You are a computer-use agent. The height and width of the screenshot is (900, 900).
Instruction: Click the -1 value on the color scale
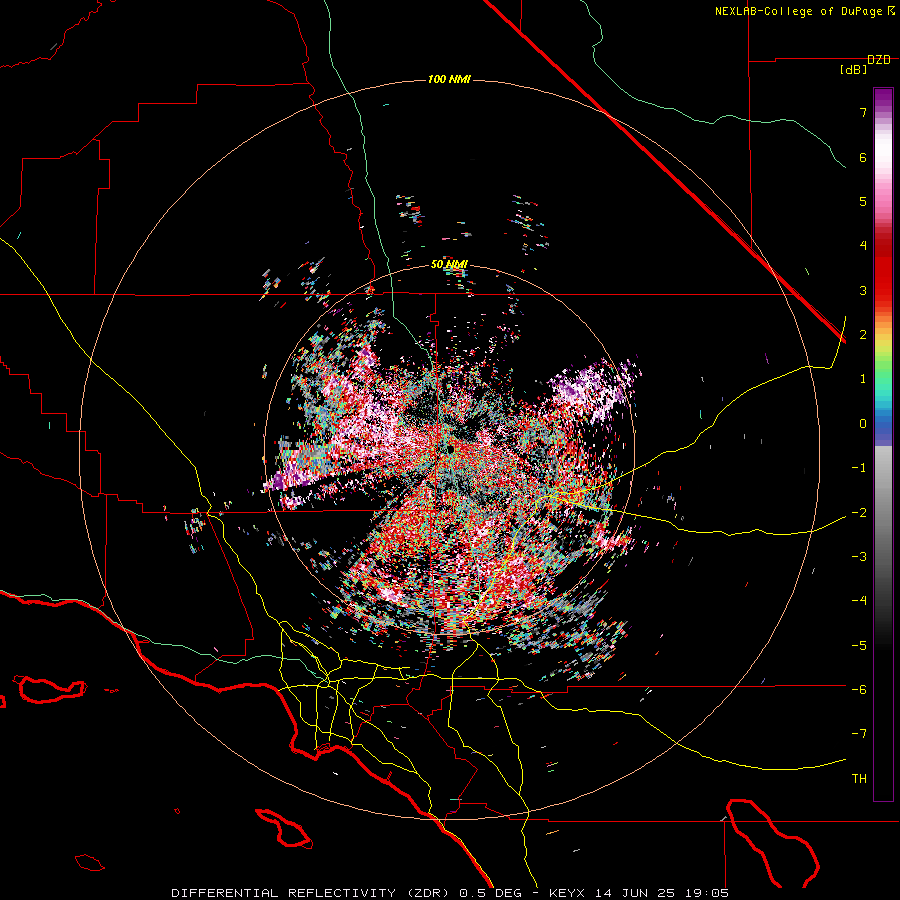coord(859,468)
